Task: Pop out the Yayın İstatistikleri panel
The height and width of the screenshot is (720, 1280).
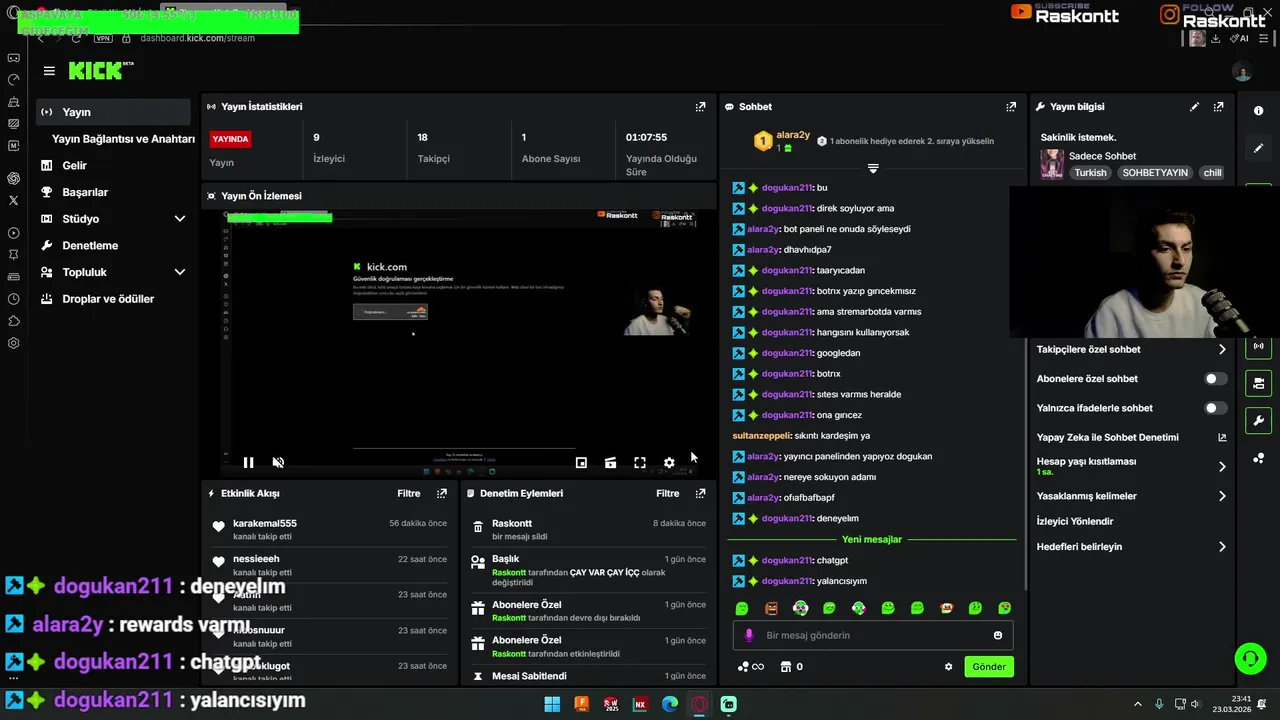Action: (700, 106)
